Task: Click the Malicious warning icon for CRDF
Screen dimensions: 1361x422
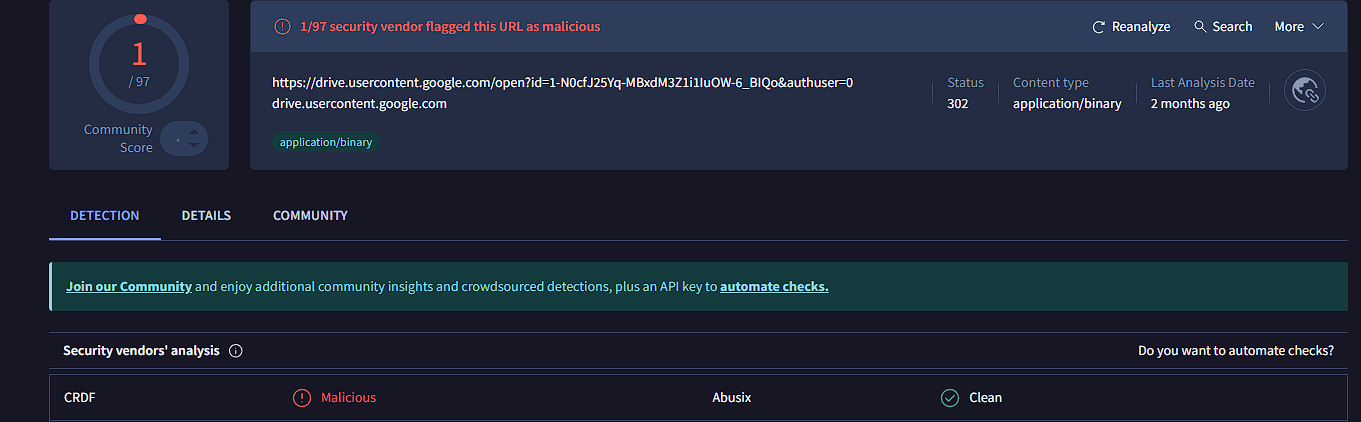Action: [302, 398]
